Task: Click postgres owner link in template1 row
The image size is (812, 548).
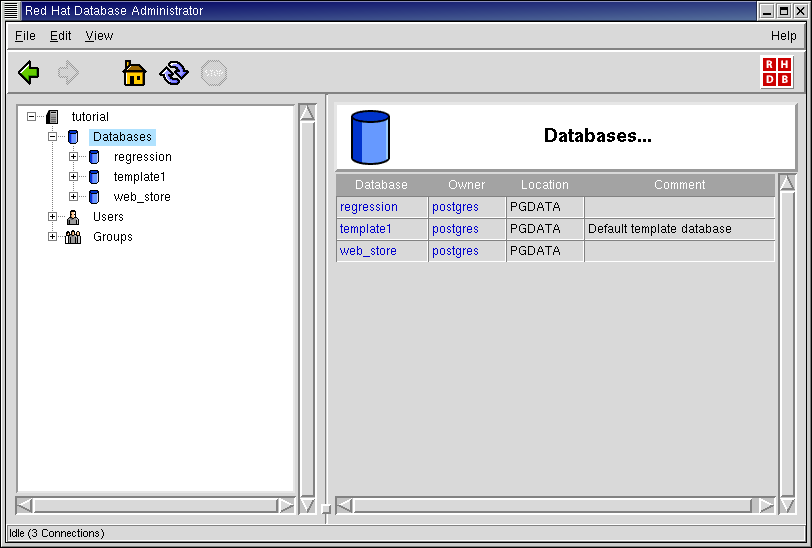Action: 455,228
